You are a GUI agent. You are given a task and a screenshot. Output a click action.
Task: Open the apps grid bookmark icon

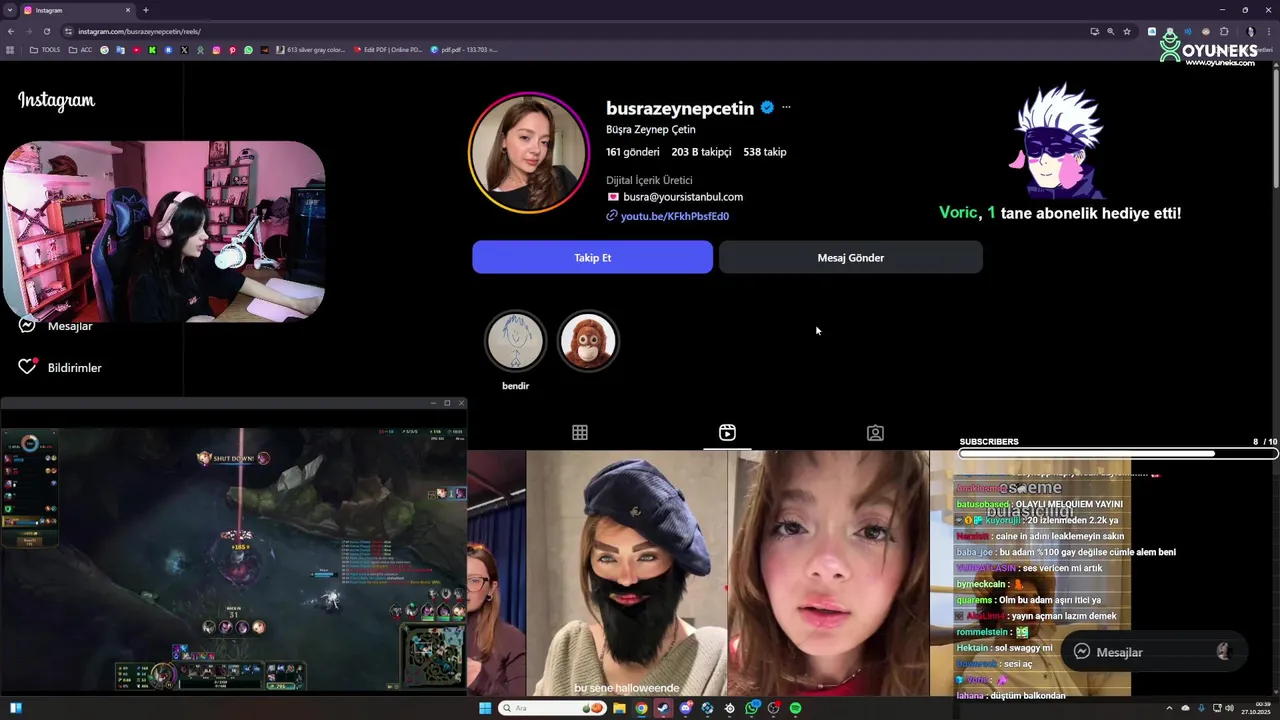pyautogui.click(x=10, y=49)
